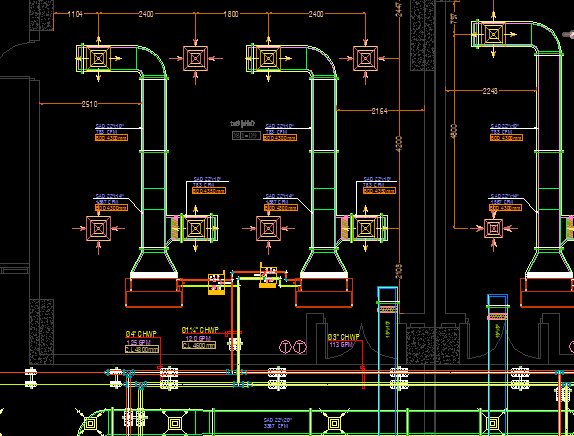Select the supply diffuser at the 1104 dimension
574x436 pixels.
pyautogui.click(x=98, y=59)
